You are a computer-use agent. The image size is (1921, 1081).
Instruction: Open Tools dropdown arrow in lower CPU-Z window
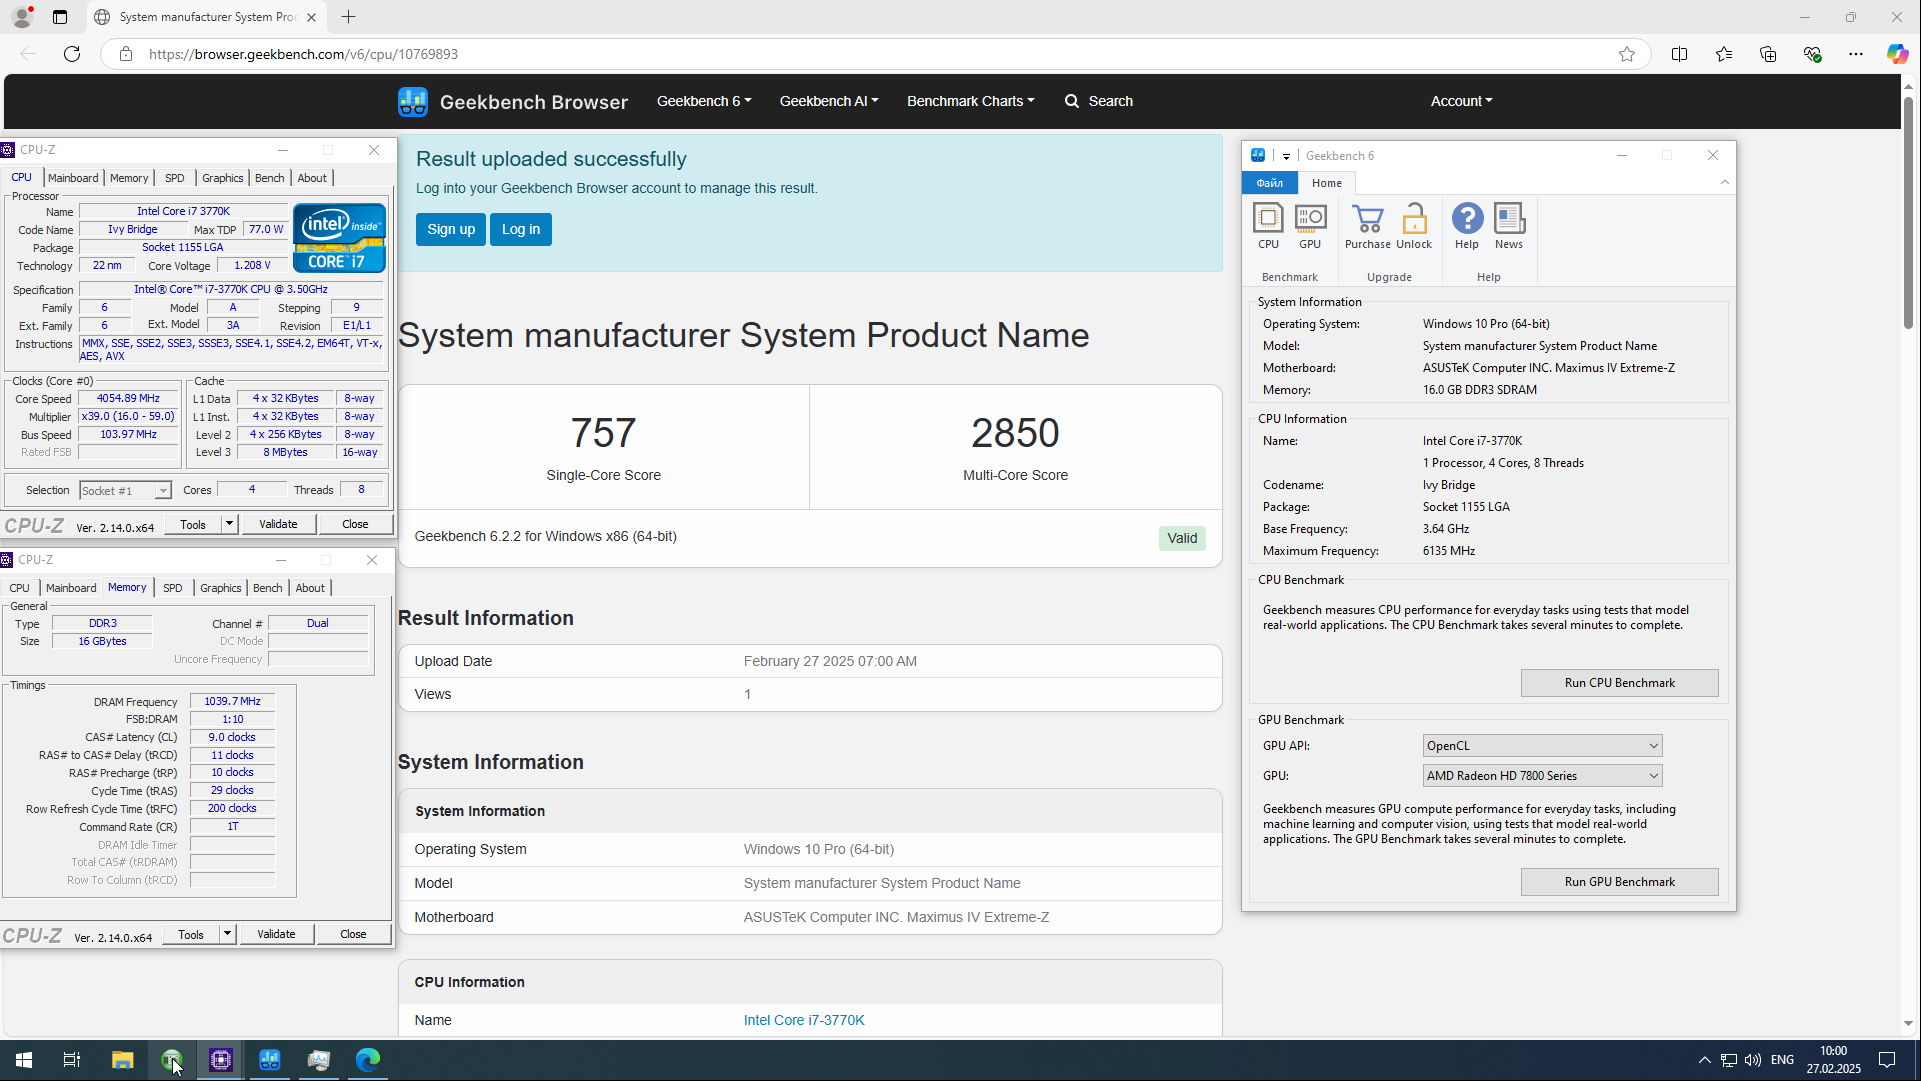(x=227, y=934)
